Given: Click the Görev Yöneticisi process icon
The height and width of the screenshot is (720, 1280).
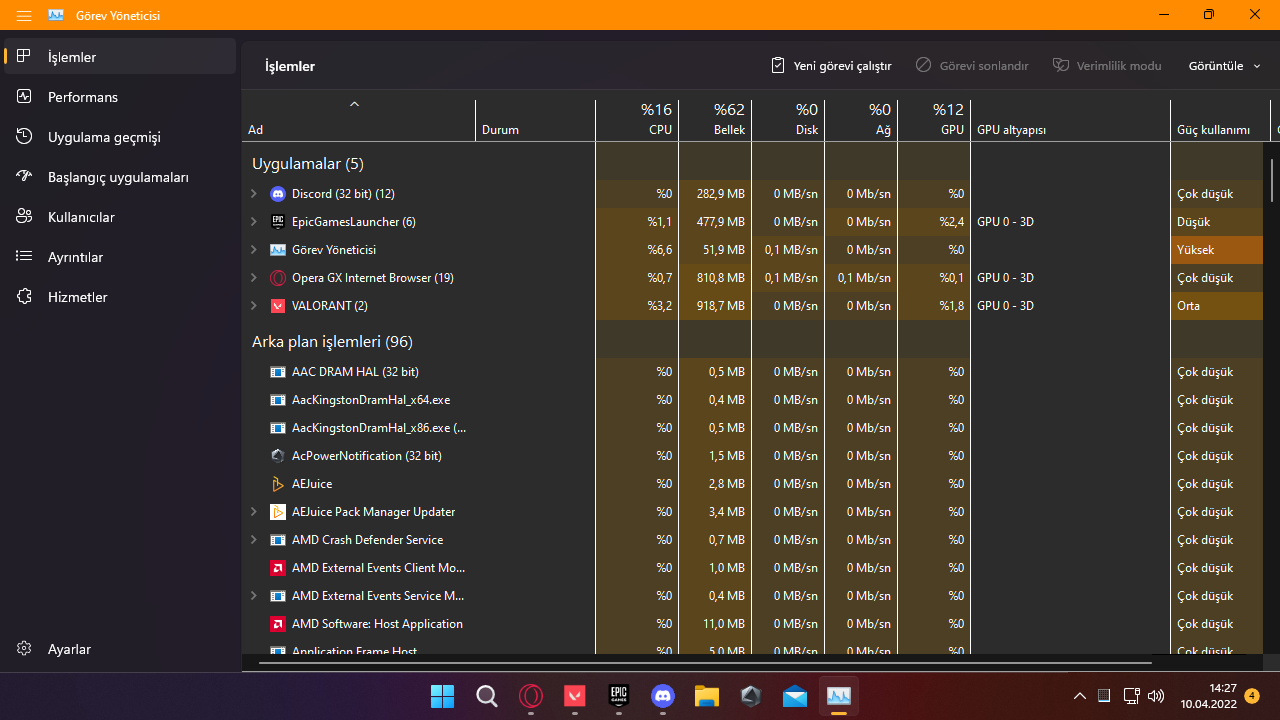Looking at the screenshot, I should pos(278,250).
